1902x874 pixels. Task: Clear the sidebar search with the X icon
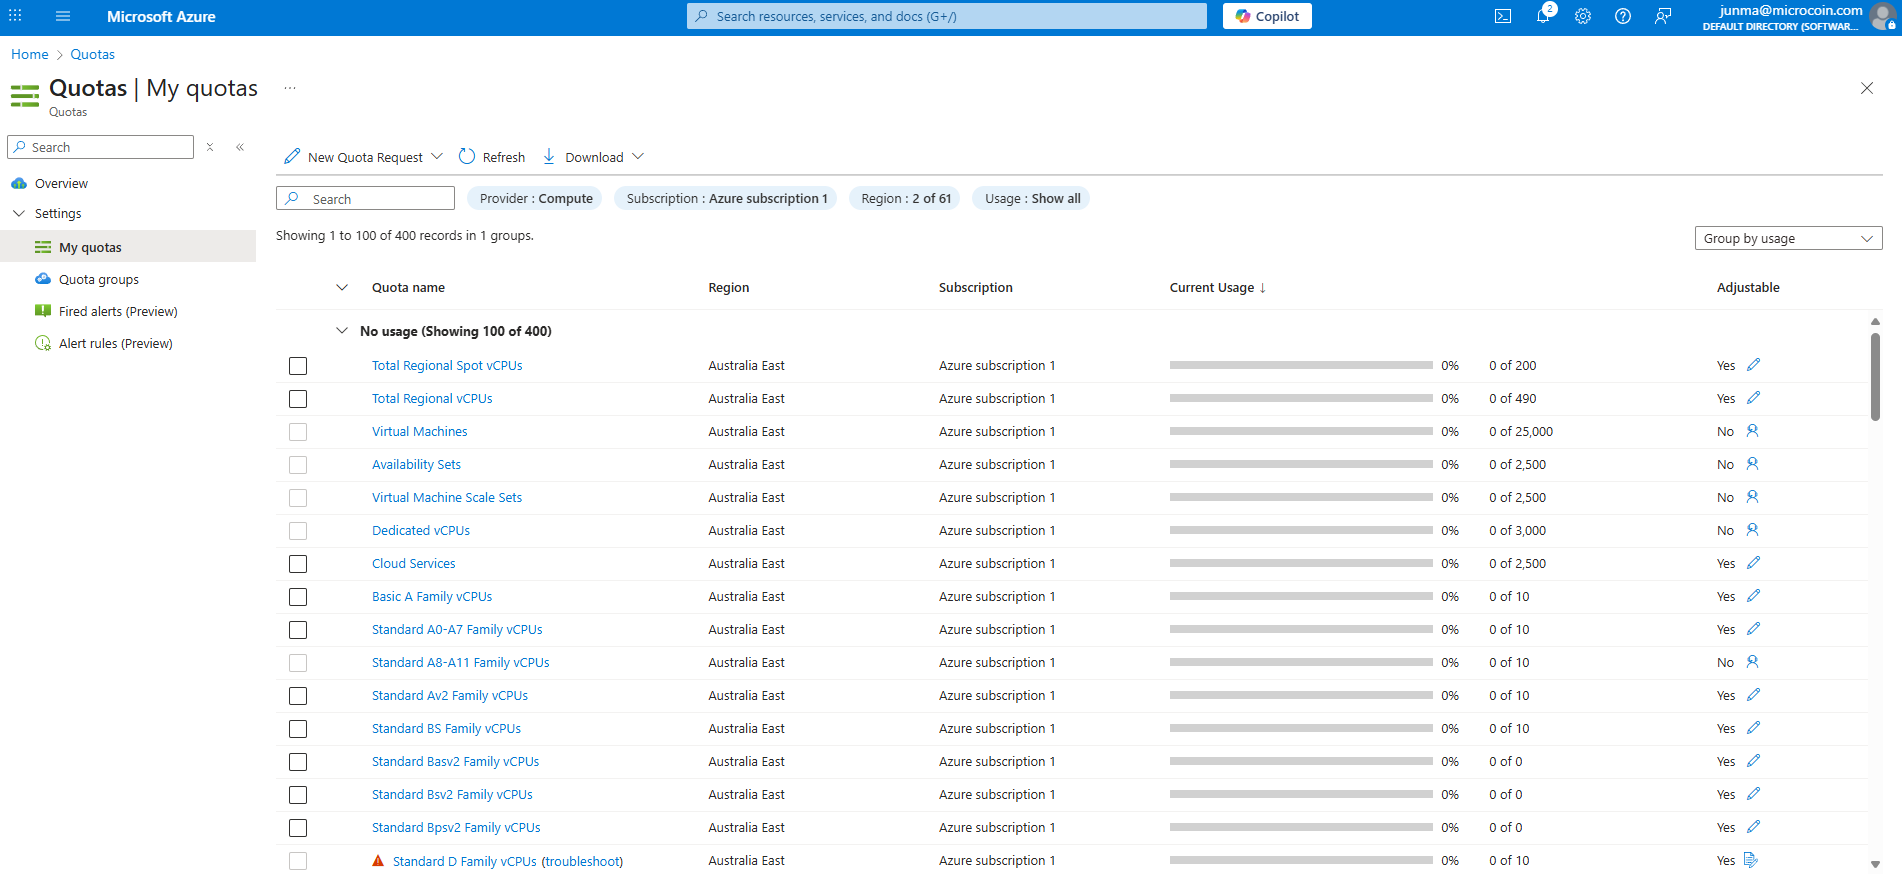[x=210, y=147]
